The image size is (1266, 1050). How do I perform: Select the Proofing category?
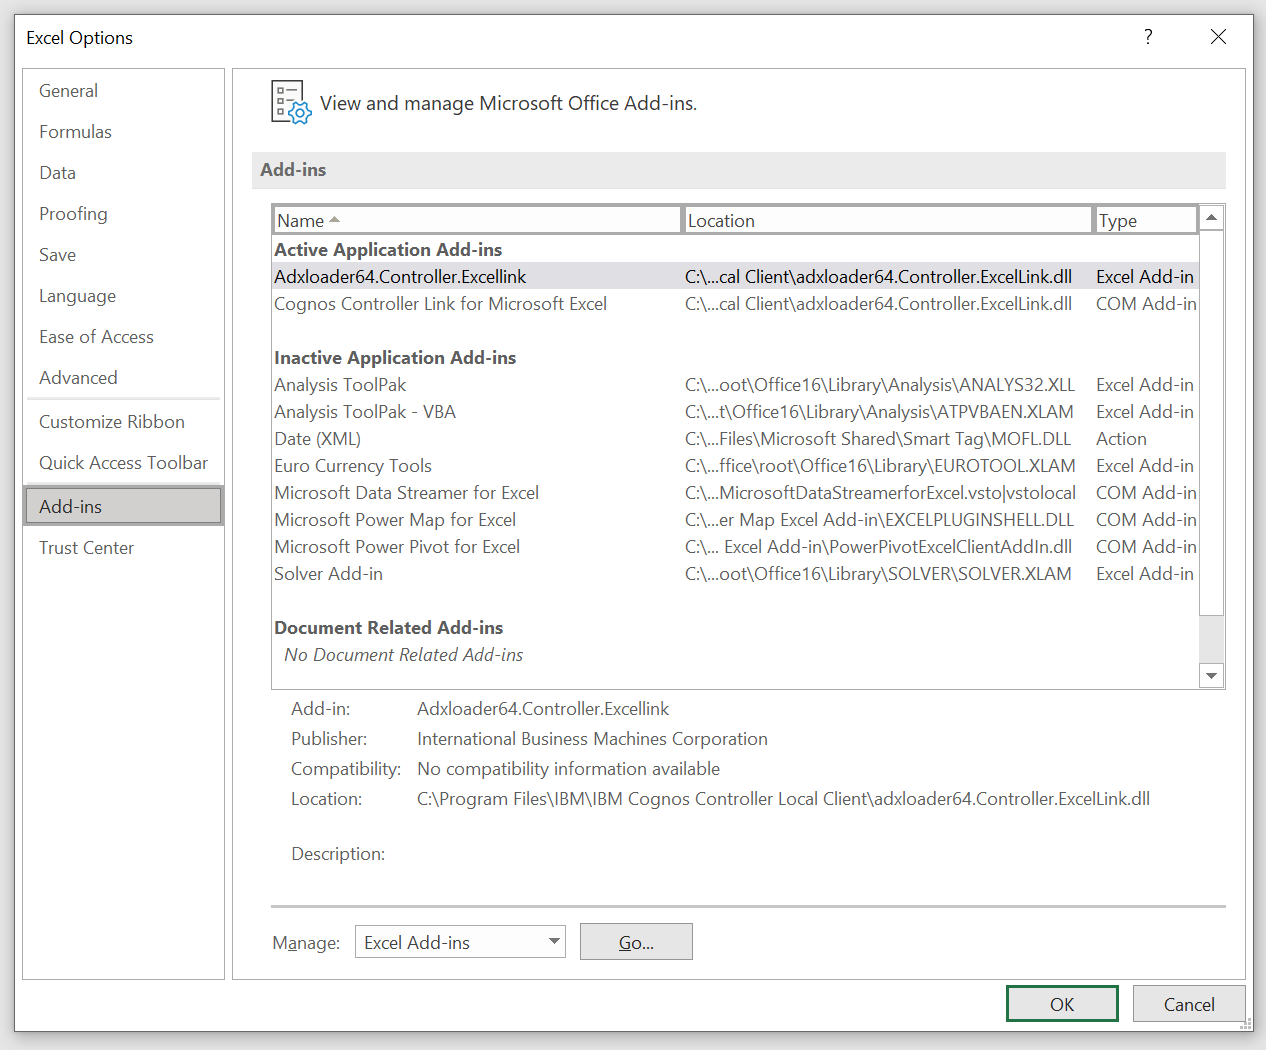pos(123,214)
